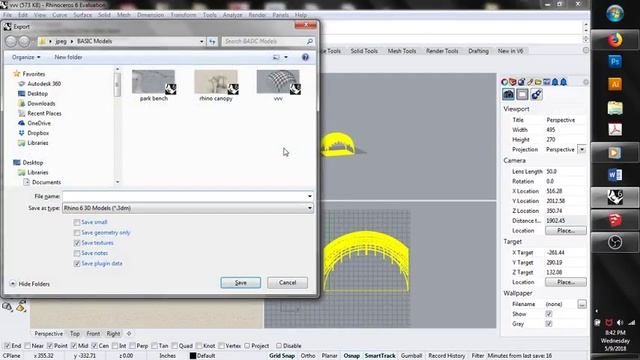The height and width of the screenshot is (360, 640).
Task: Select Downloads in Favorites list
Action: 41,104
